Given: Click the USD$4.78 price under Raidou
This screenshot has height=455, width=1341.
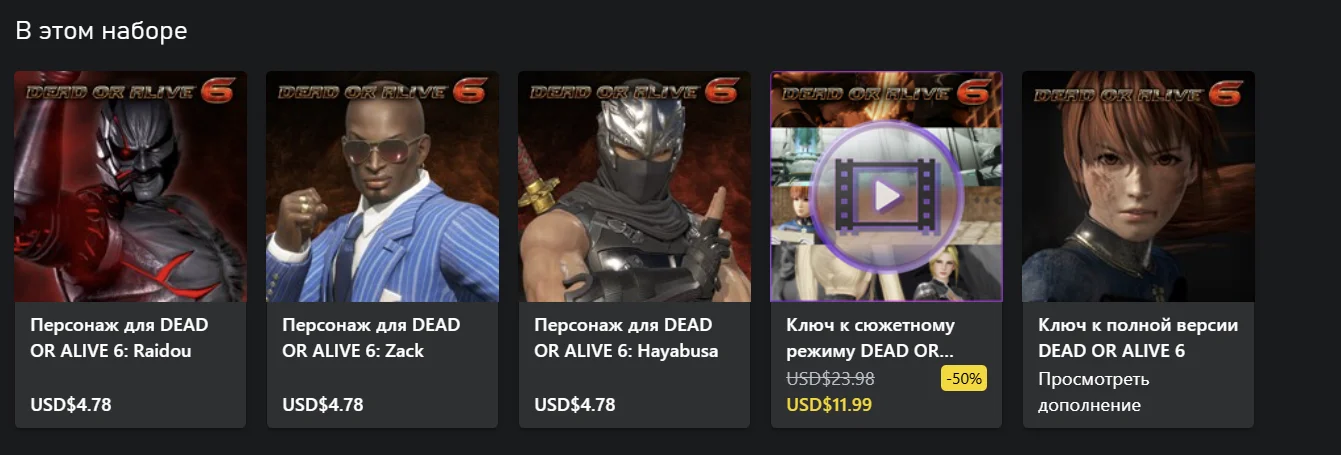Looking at the screenshot, I should coord(70,405).
